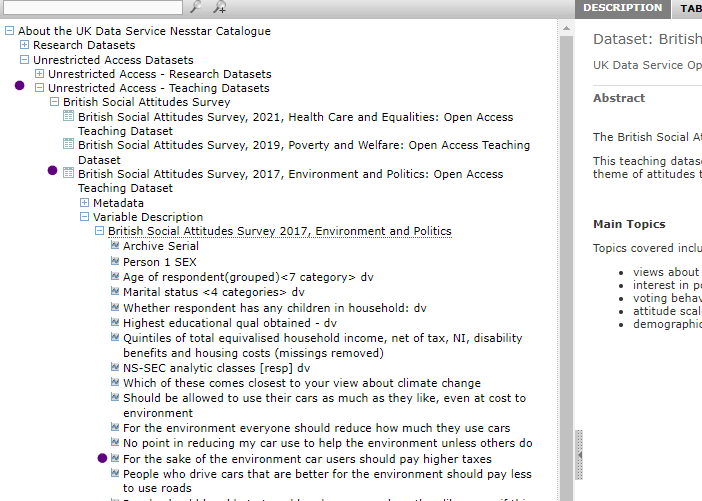Click Unrestricted Access - Teaching Datasets label
702x501 pixels.
[x=159, y=88]
